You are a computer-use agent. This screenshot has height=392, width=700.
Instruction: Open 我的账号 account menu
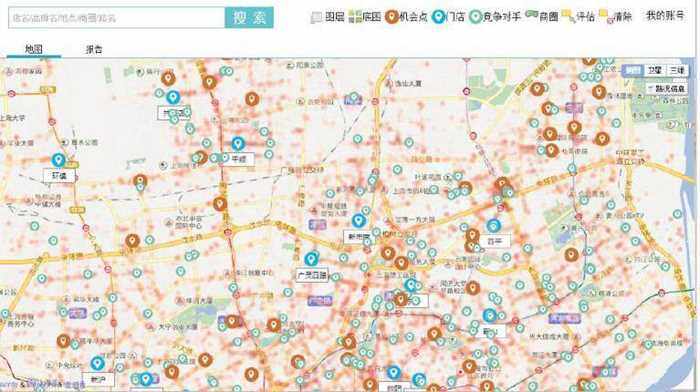point(665,16)
